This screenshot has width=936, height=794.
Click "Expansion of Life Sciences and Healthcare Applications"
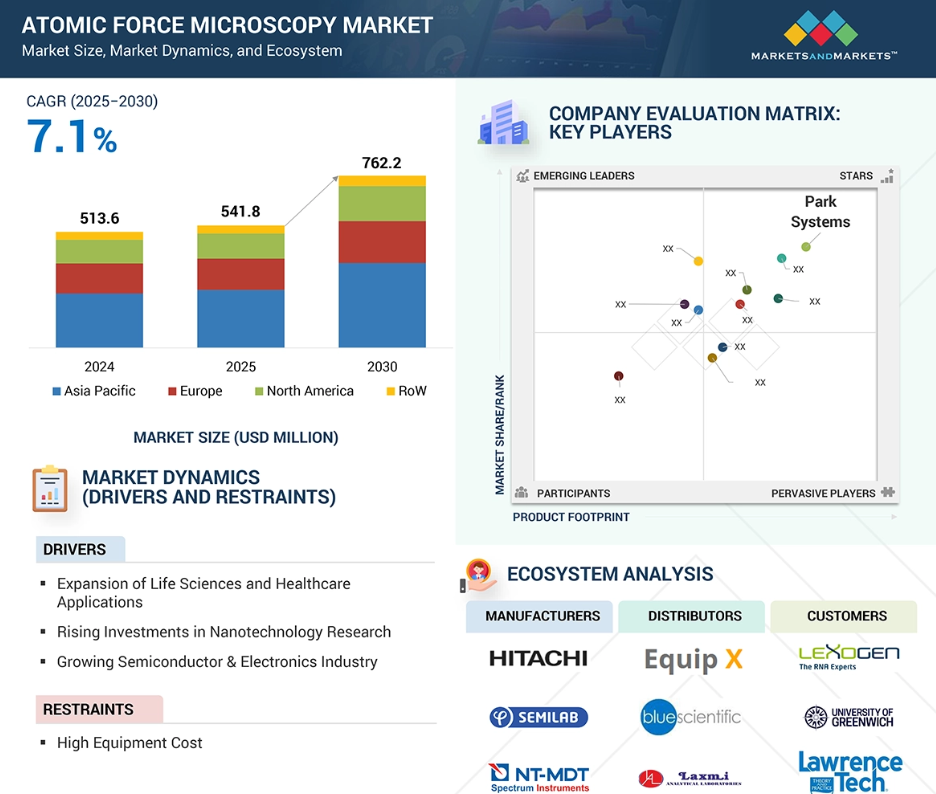coord(204,593)
